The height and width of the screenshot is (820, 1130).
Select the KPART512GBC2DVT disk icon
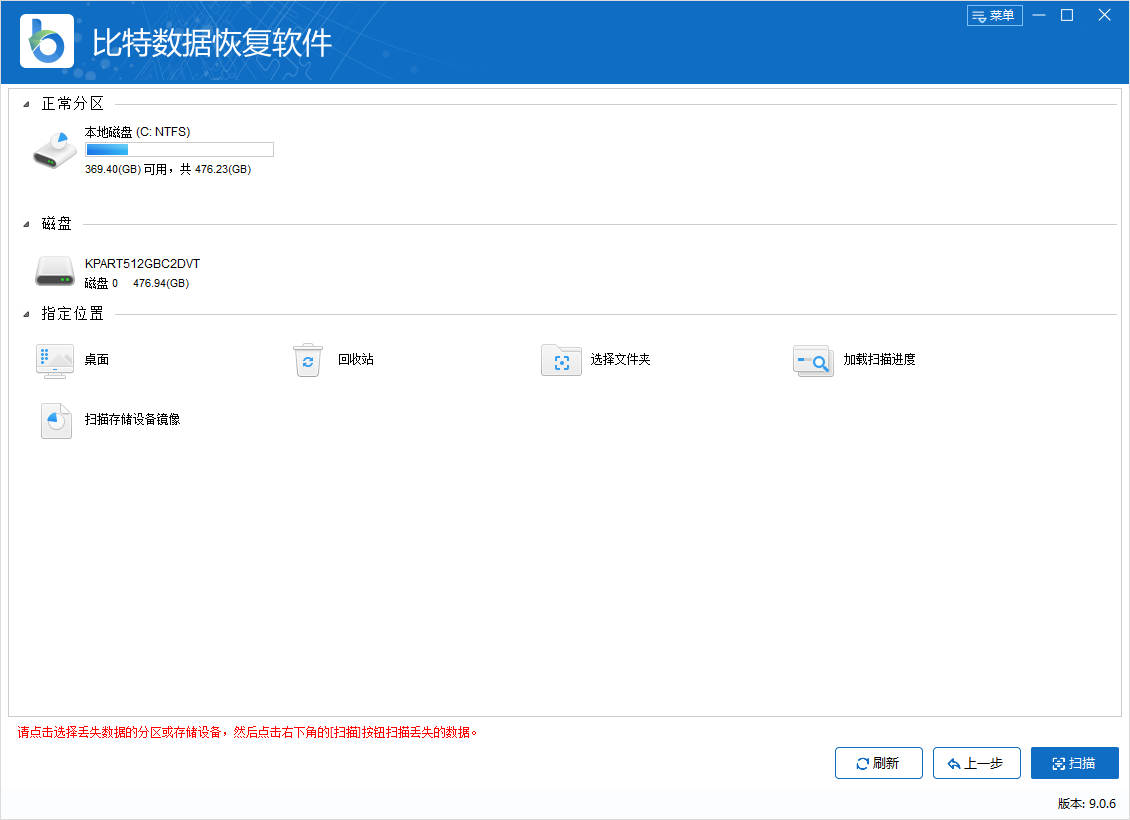coord(54,271)
